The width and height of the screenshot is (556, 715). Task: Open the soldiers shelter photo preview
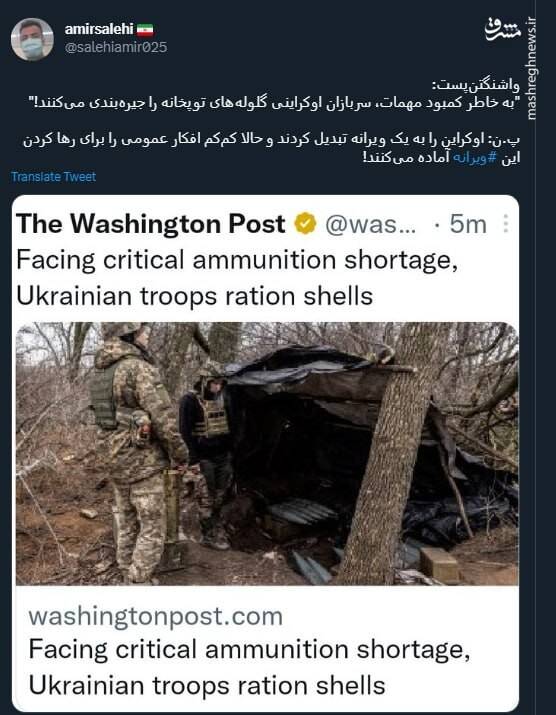tap(267, 454)
